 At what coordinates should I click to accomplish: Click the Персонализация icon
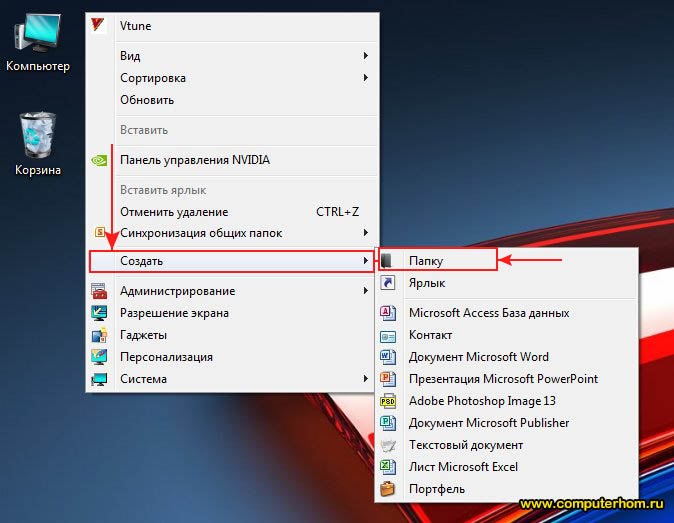tap(99, 357)
